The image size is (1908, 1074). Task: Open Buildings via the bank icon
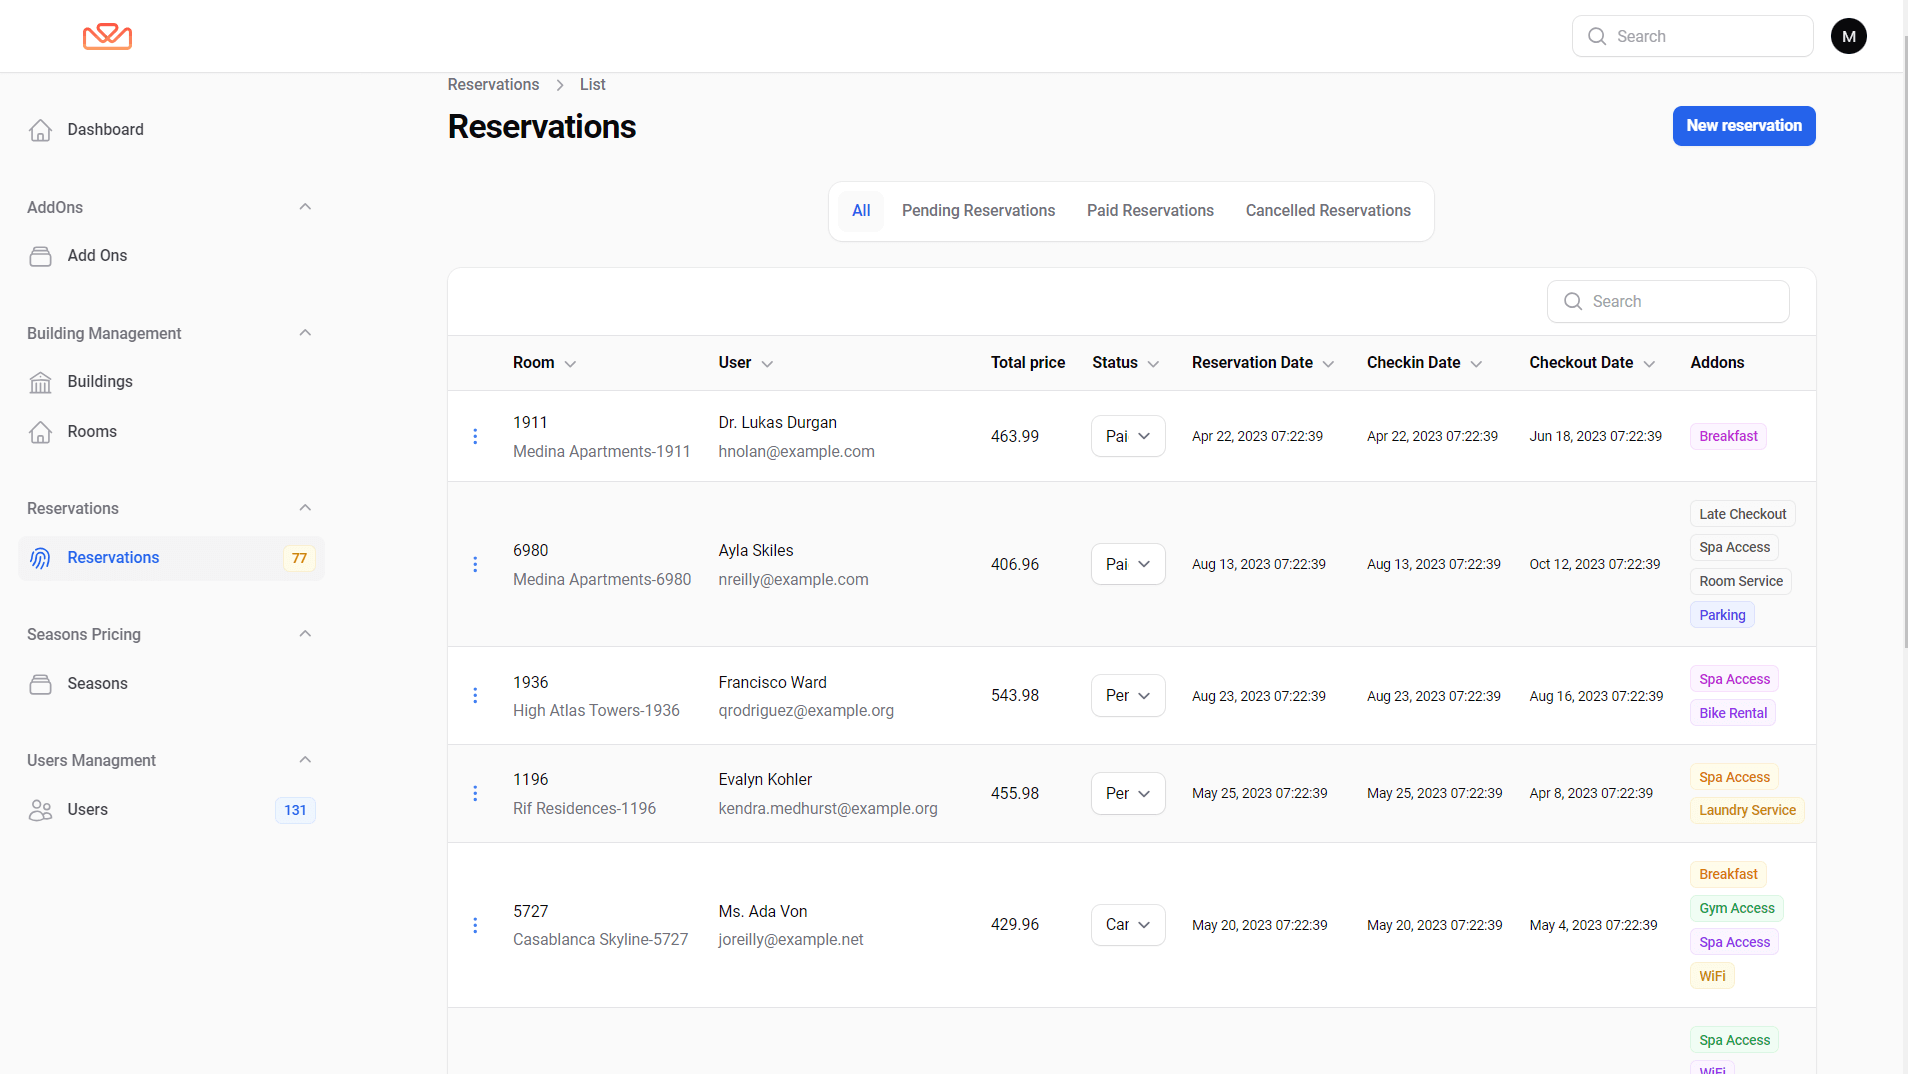[x=40, y=382]
